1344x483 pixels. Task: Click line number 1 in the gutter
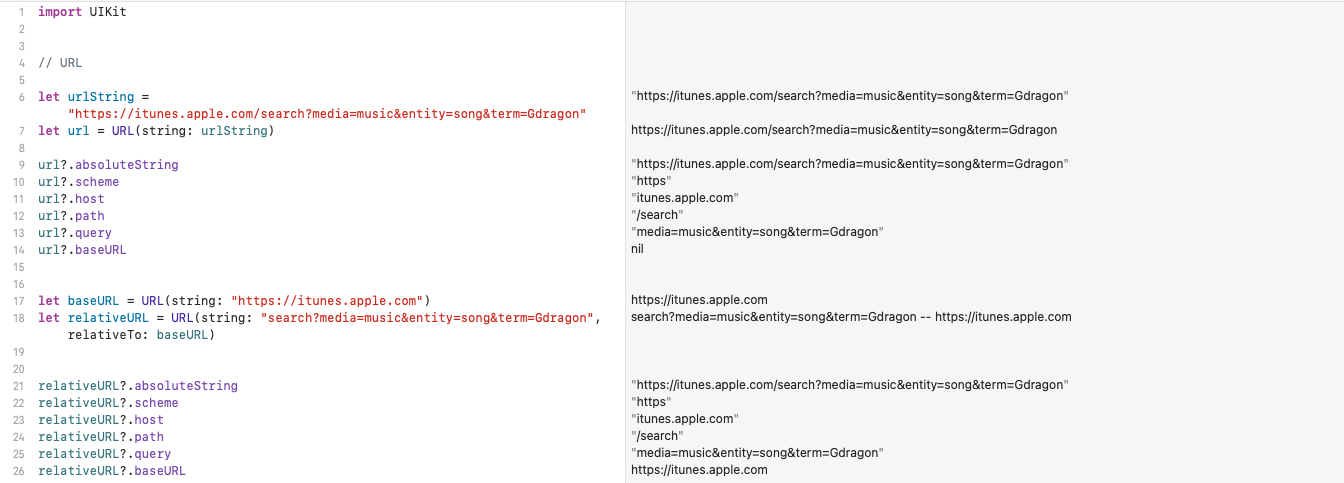click(x=21, y=12)
